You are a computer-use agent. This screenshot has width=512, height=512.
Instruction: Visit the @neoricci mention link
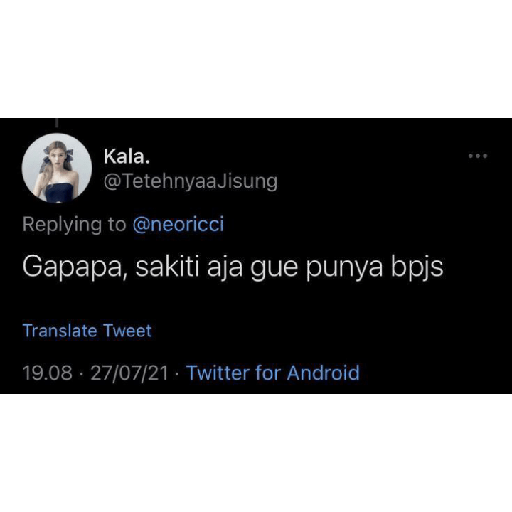[178, 224]
